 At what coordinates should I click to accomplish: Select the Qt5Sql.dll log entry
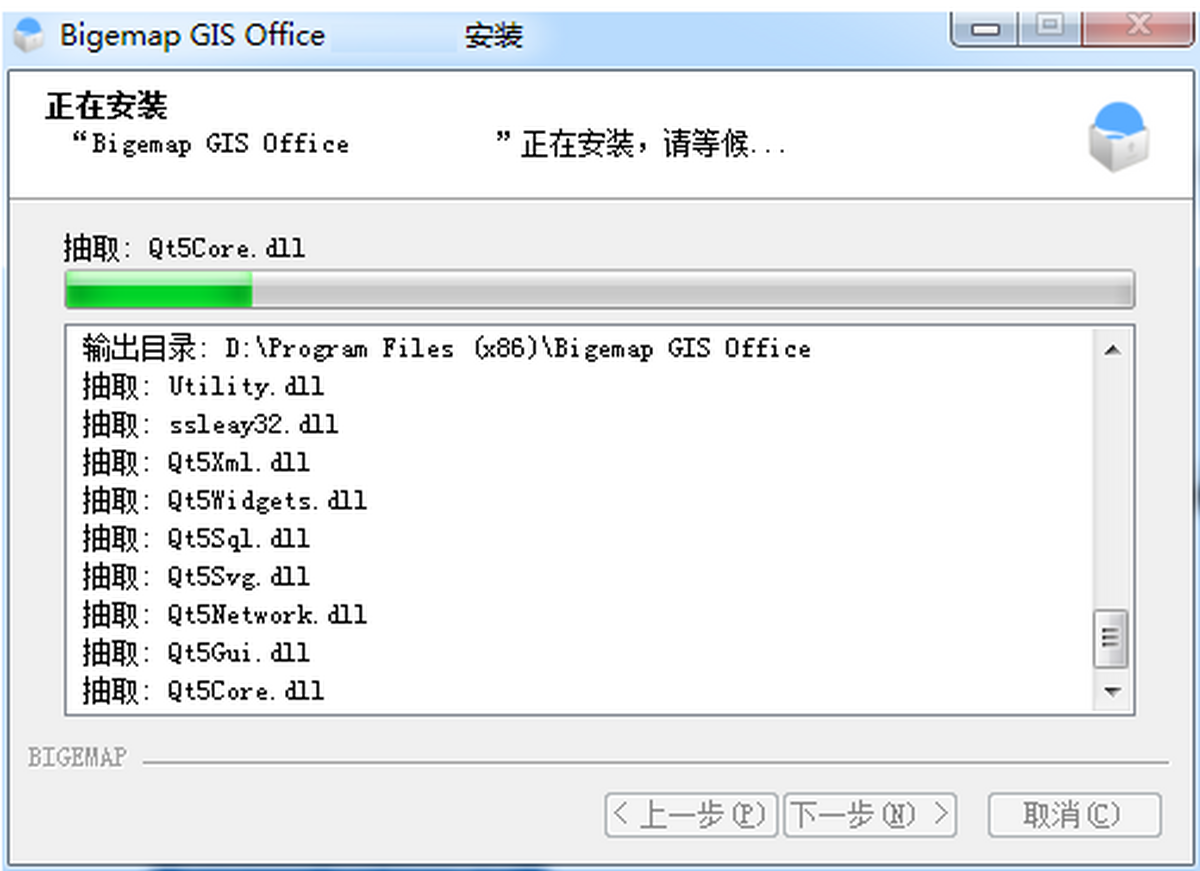click(196, 538)
